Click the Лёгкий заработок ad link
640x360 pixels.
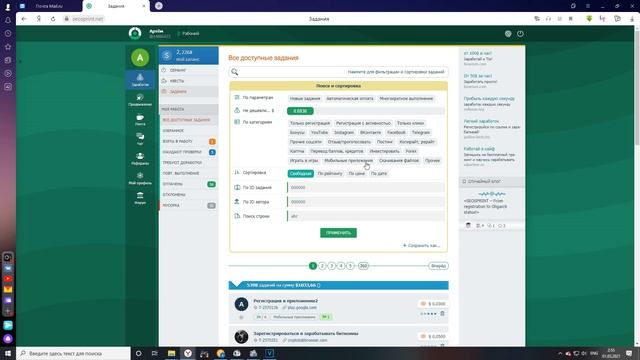(x=481, y=121)
